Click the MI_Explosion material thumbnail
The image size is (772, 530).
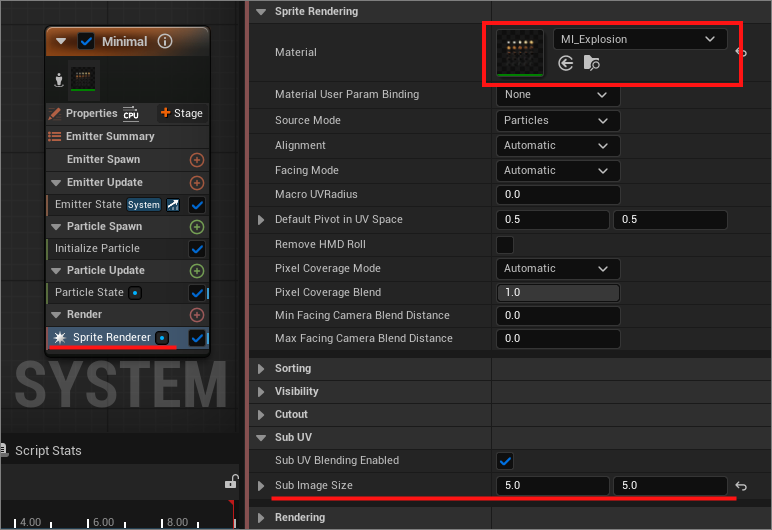coord(520,53)
